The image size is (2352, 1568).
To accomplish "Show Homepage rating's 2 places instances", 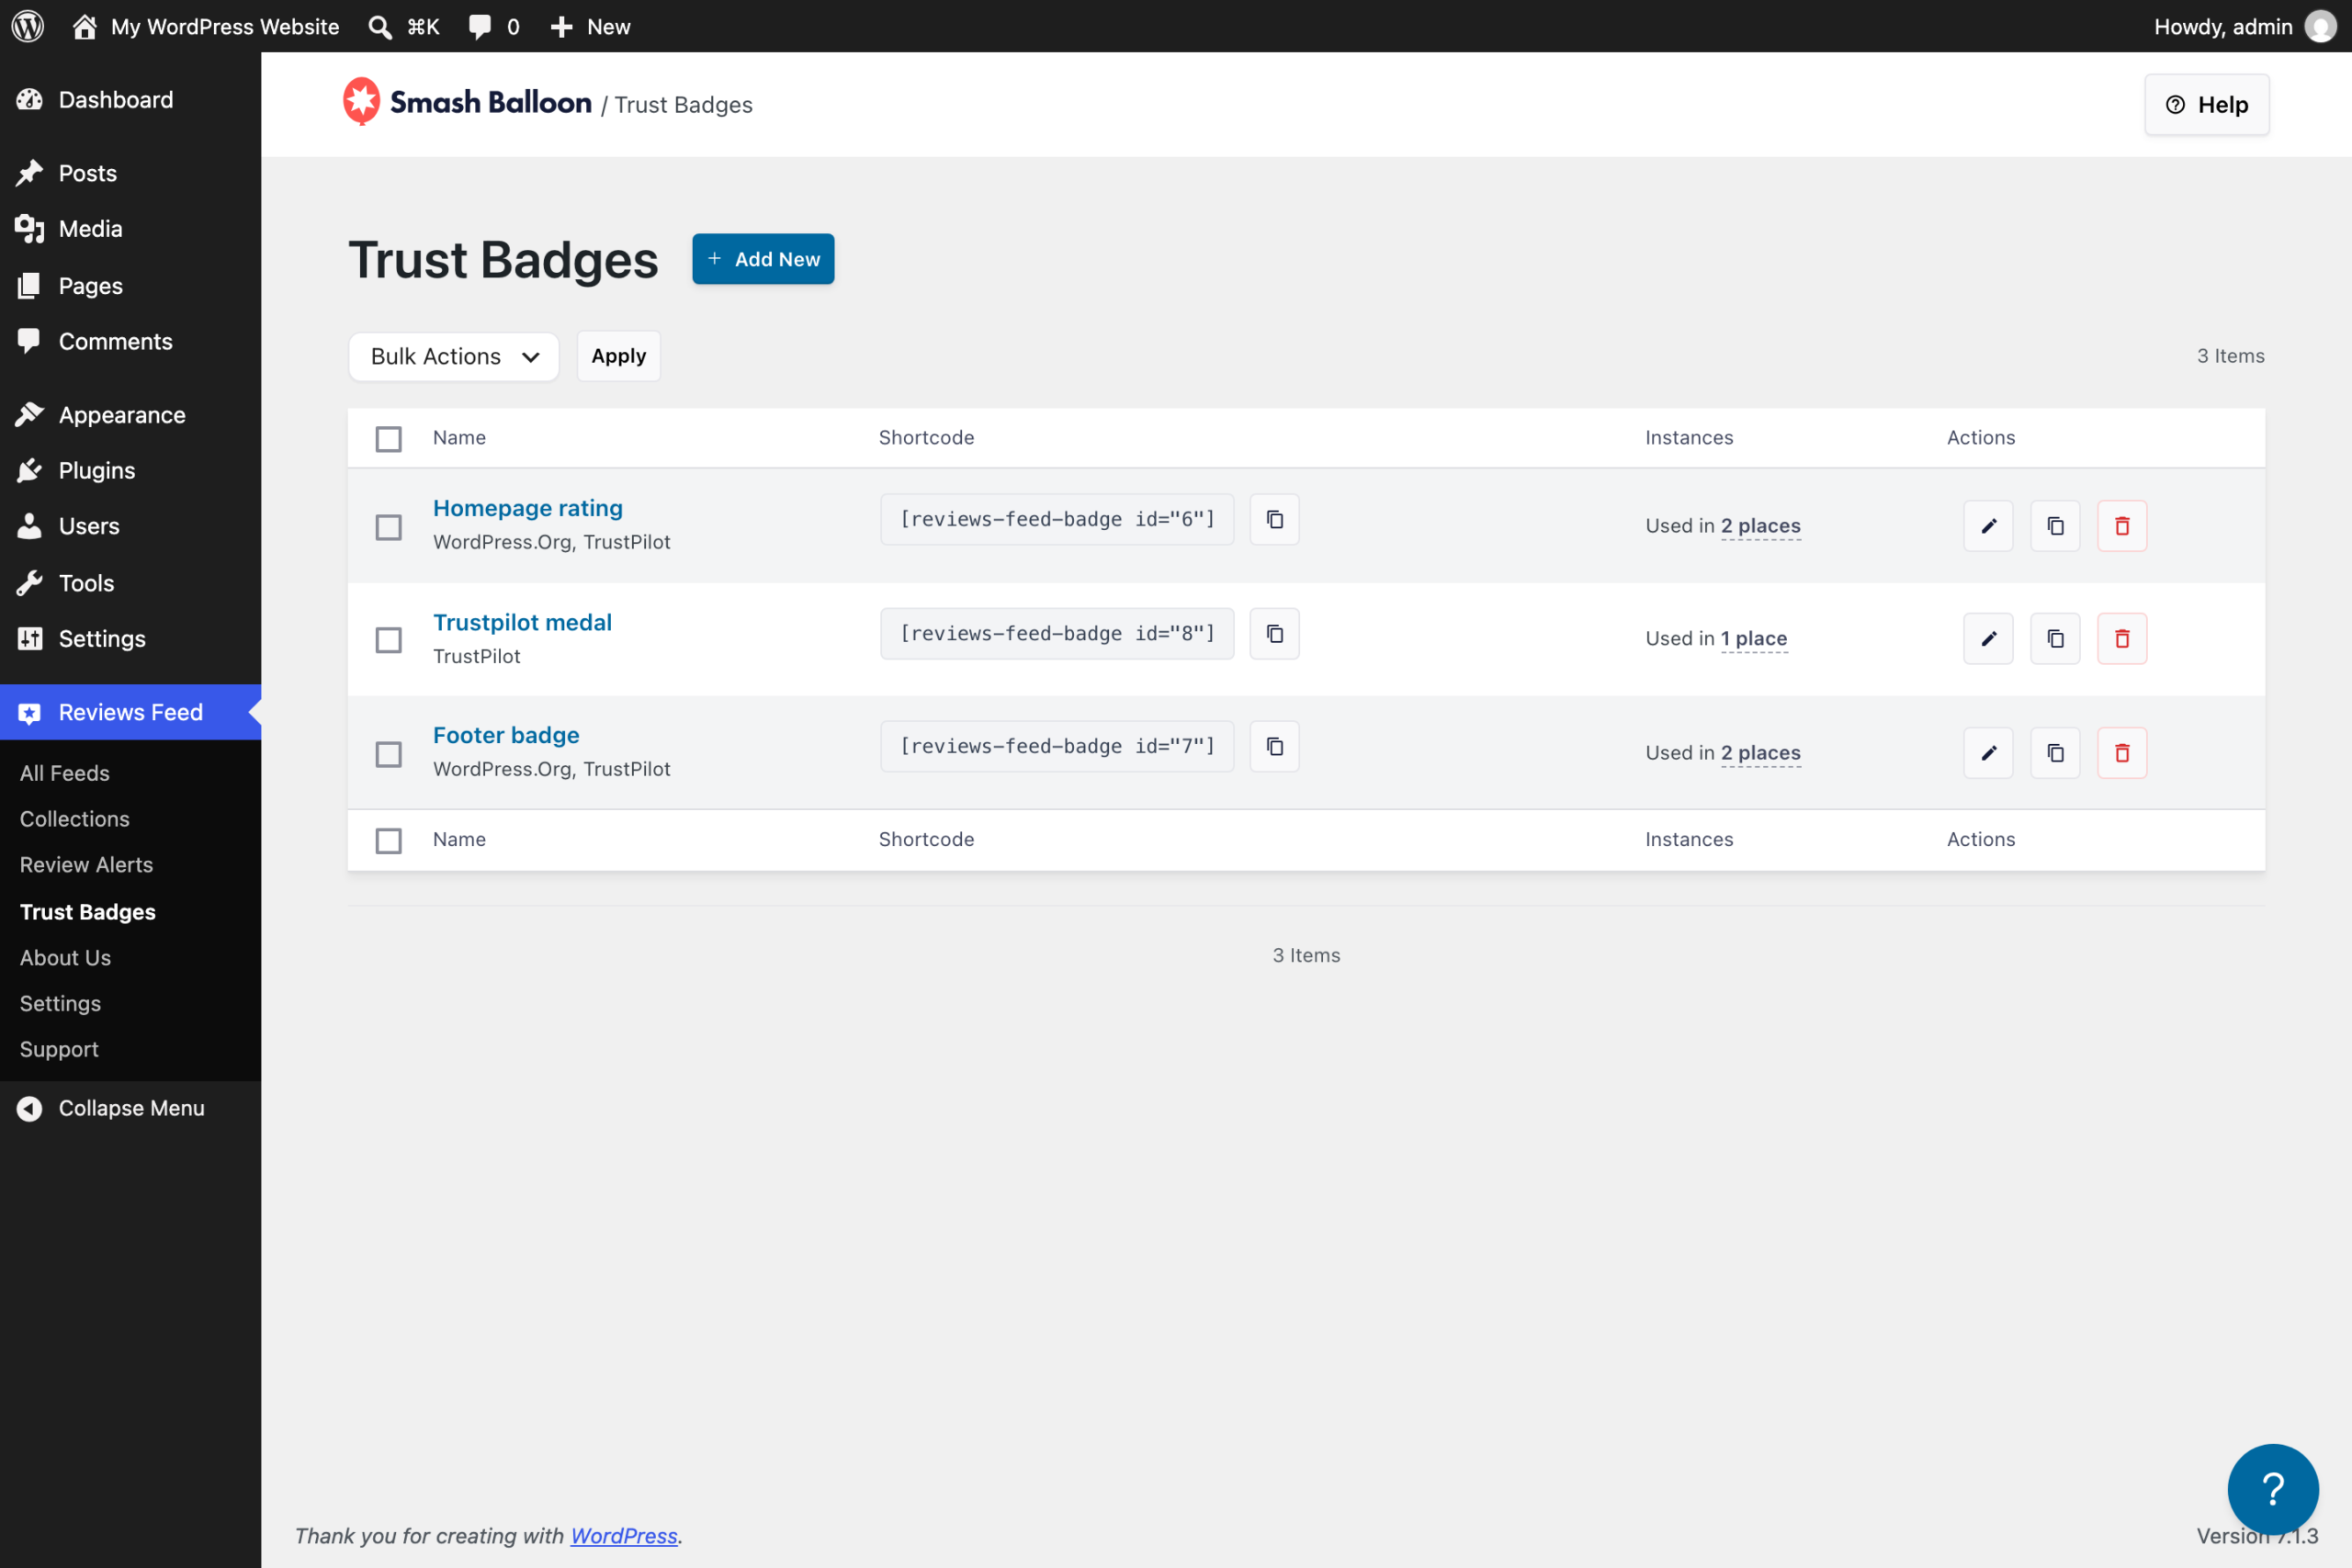I will (1760, 526).
